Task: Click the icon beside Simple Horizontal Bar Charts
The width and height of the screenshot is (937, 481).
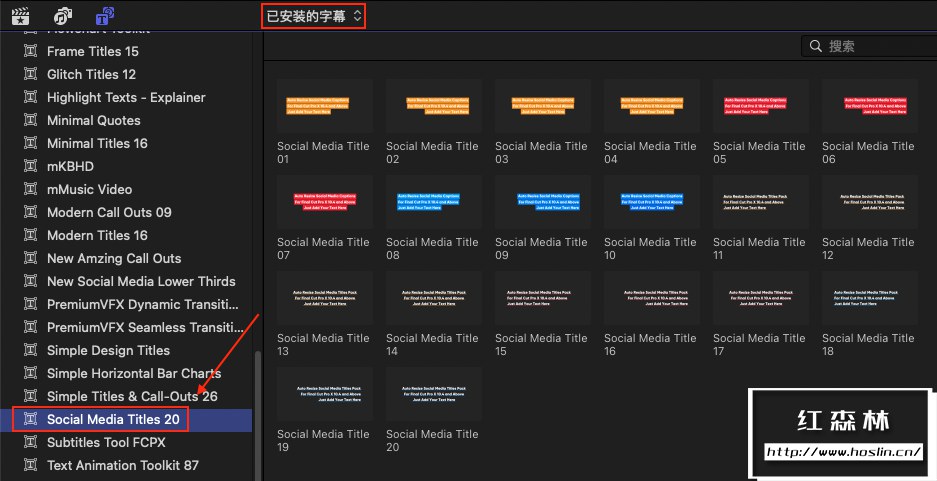Action: pos(30,373)
